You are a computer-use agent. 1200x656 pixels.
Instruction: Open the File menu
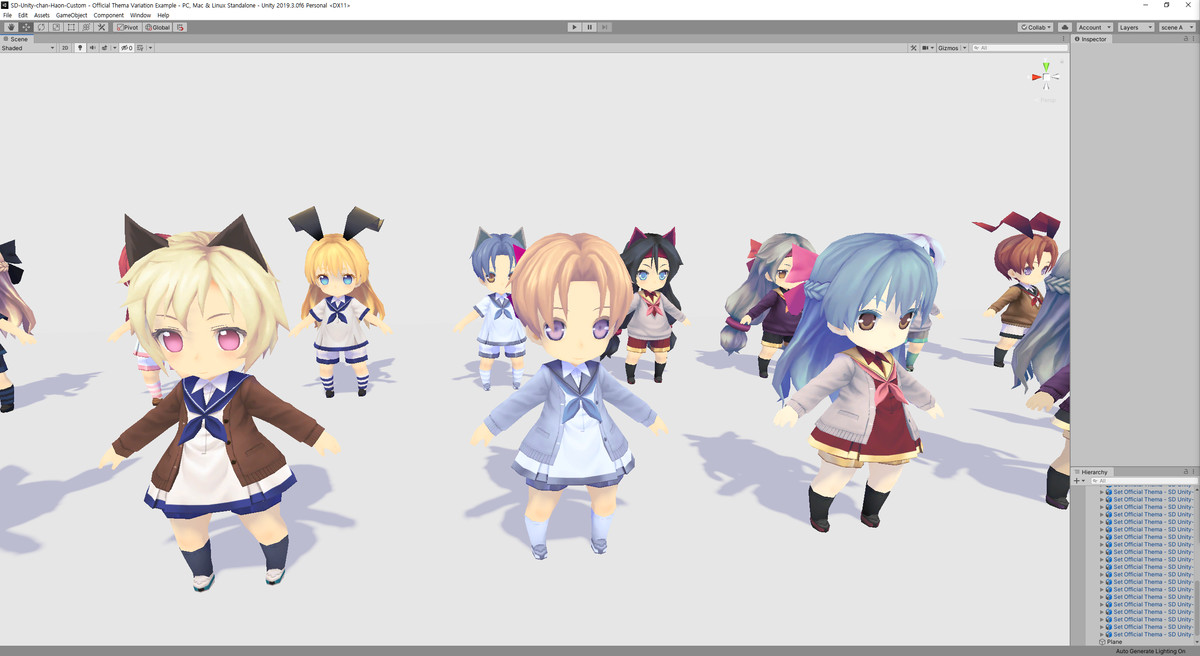(8, 15)
